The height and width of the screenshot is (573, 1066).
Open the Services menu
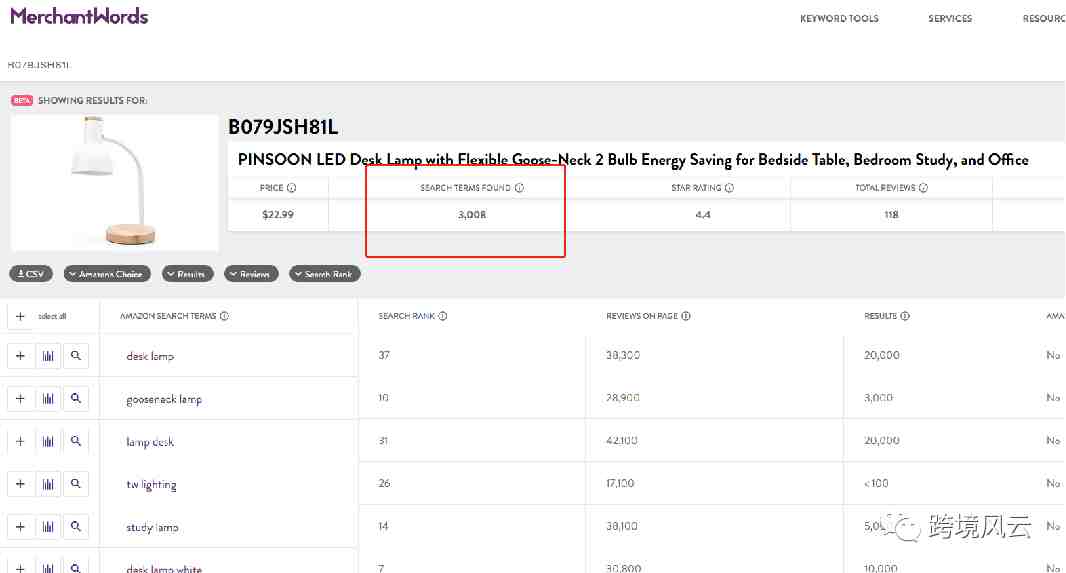pos(950,18)
